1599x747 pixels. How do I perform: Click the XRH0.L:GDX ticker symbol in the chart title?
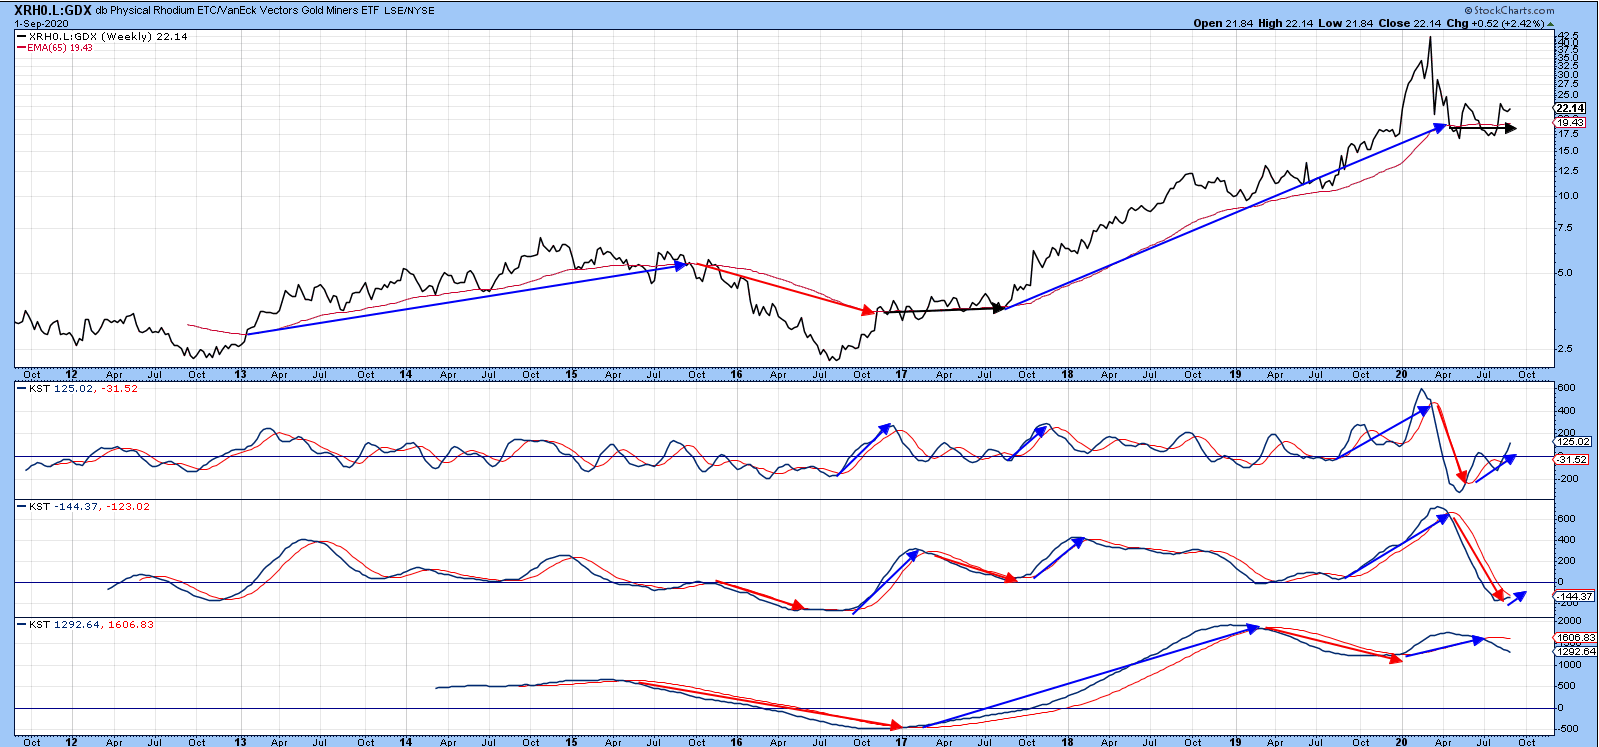(53, 10)
